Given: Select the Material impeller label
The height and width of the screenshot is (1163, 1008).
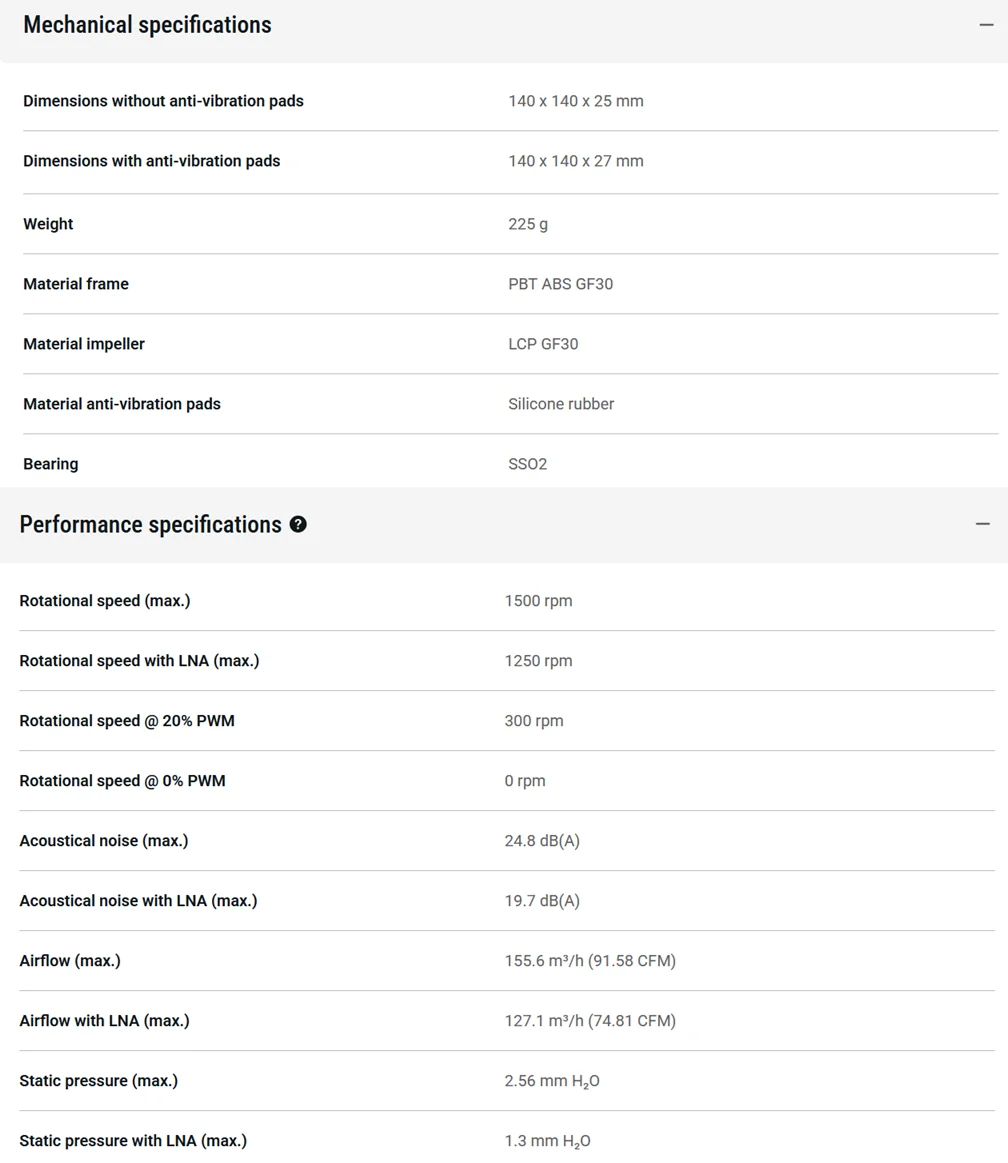Looking at the screenshot, I should [84, 344].
